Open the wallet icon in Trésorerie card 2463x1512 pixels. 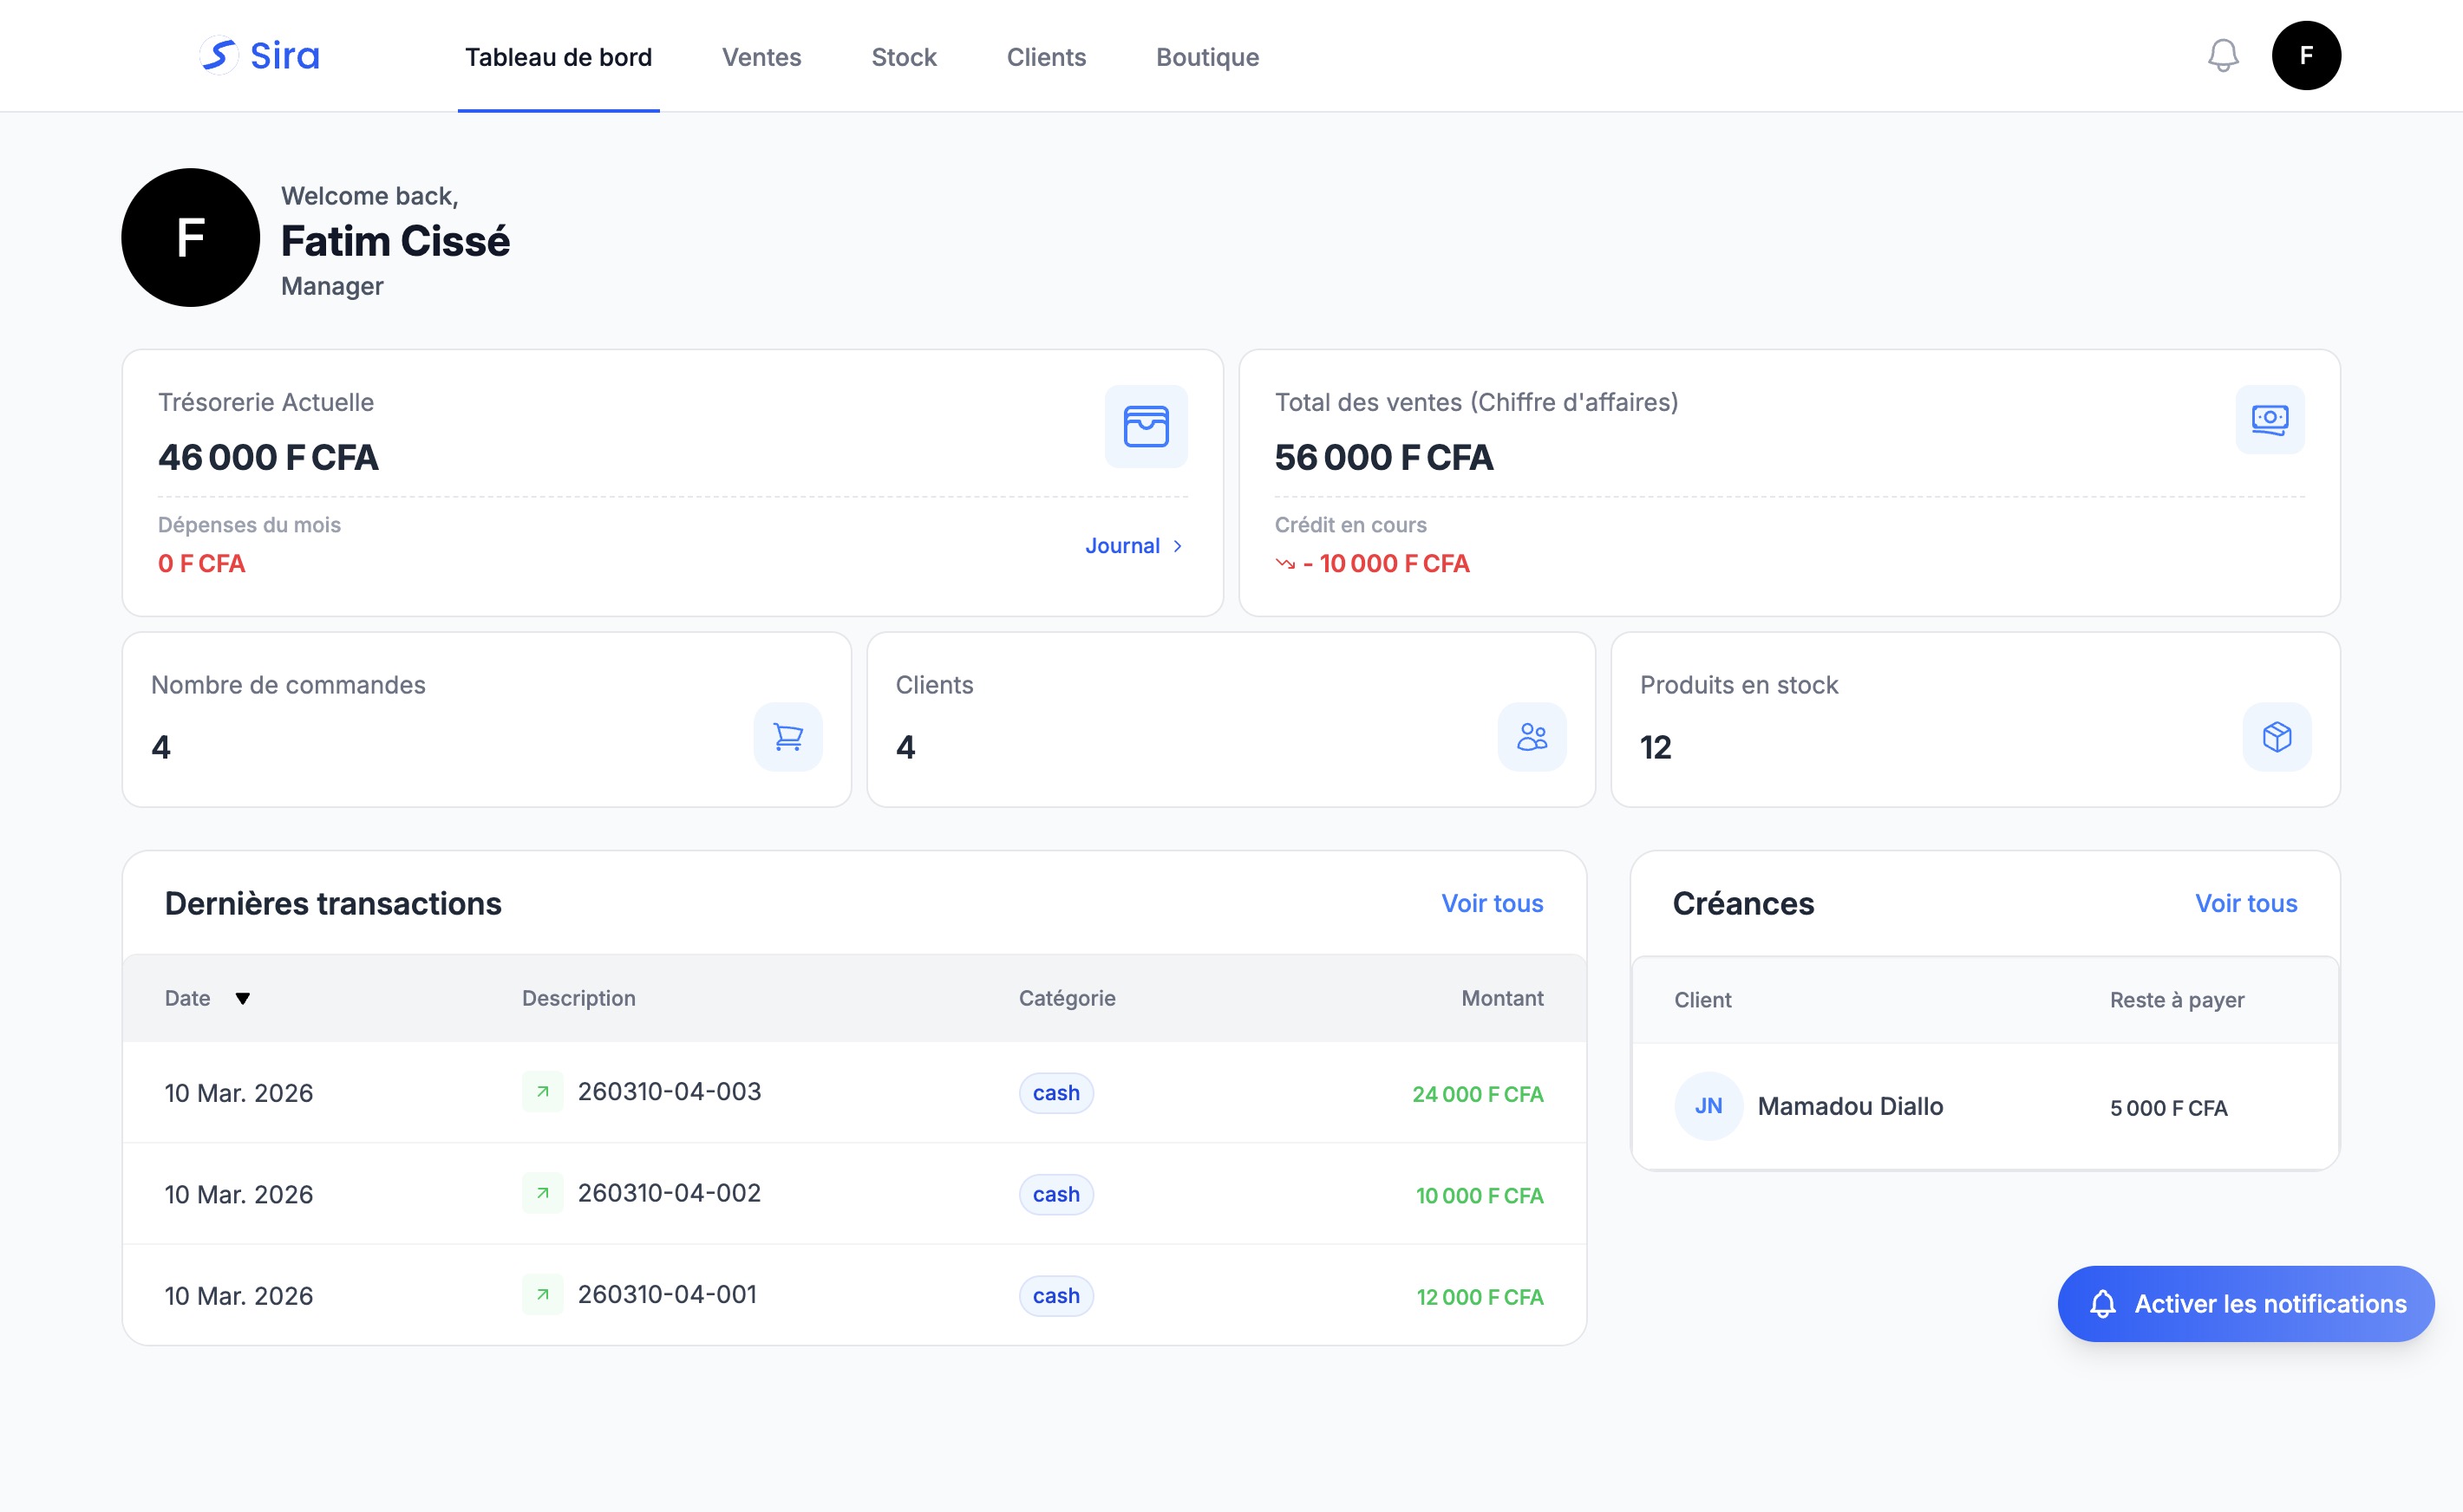1146,427
